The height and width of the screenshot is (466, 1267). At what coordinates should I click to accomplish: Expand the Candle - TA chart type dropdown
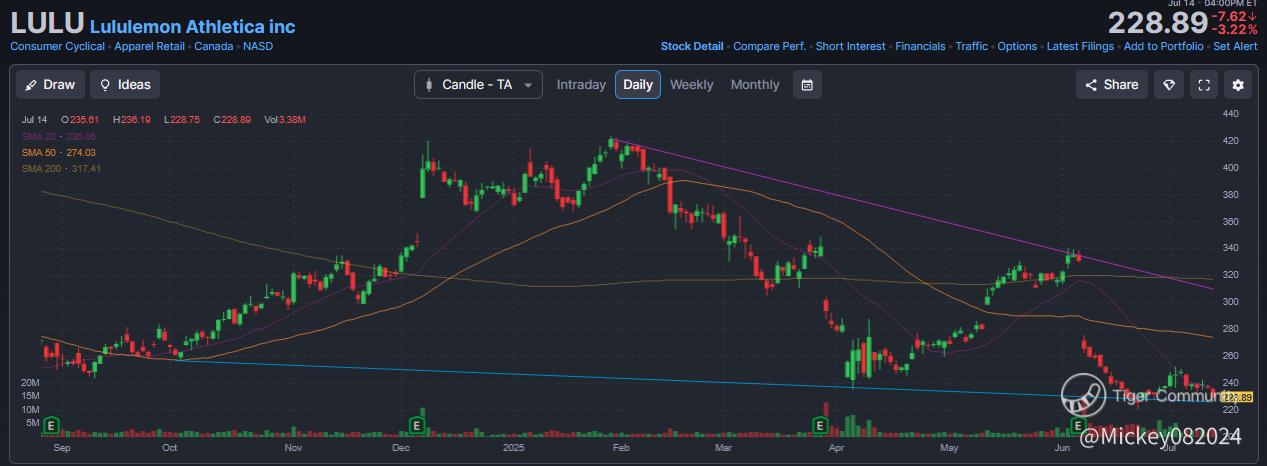coord(479,85)
